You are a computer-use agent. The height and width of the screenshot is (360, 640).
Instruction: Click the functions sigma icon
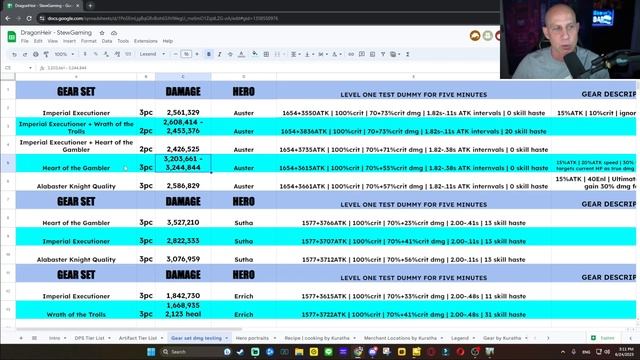407,54
